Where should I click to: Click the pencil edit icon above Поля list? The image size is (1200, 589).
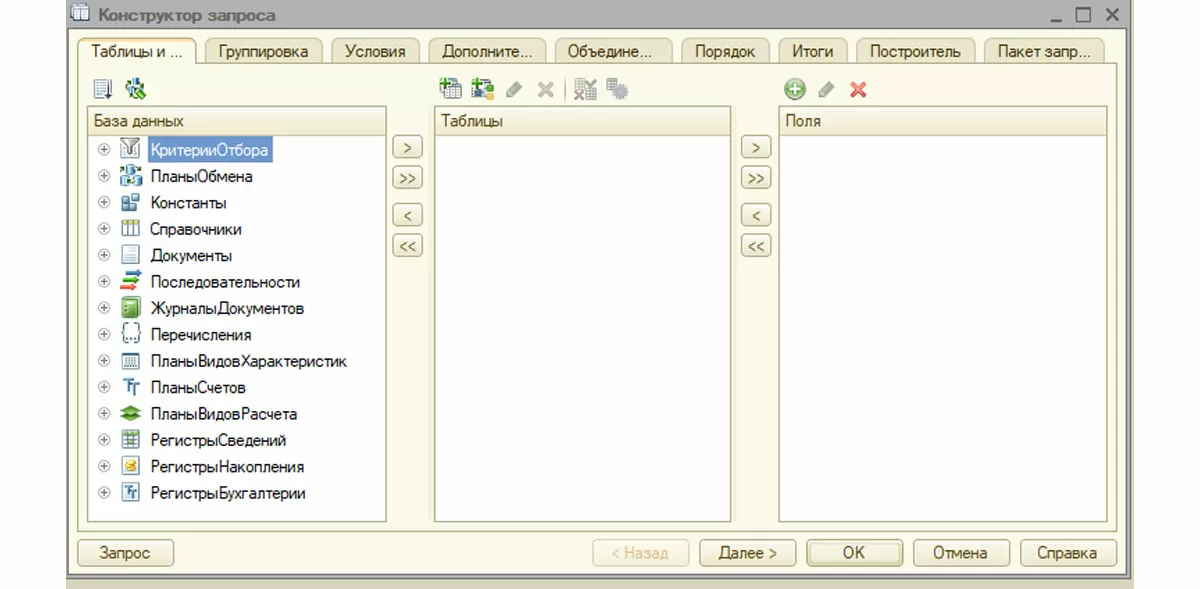826,90
